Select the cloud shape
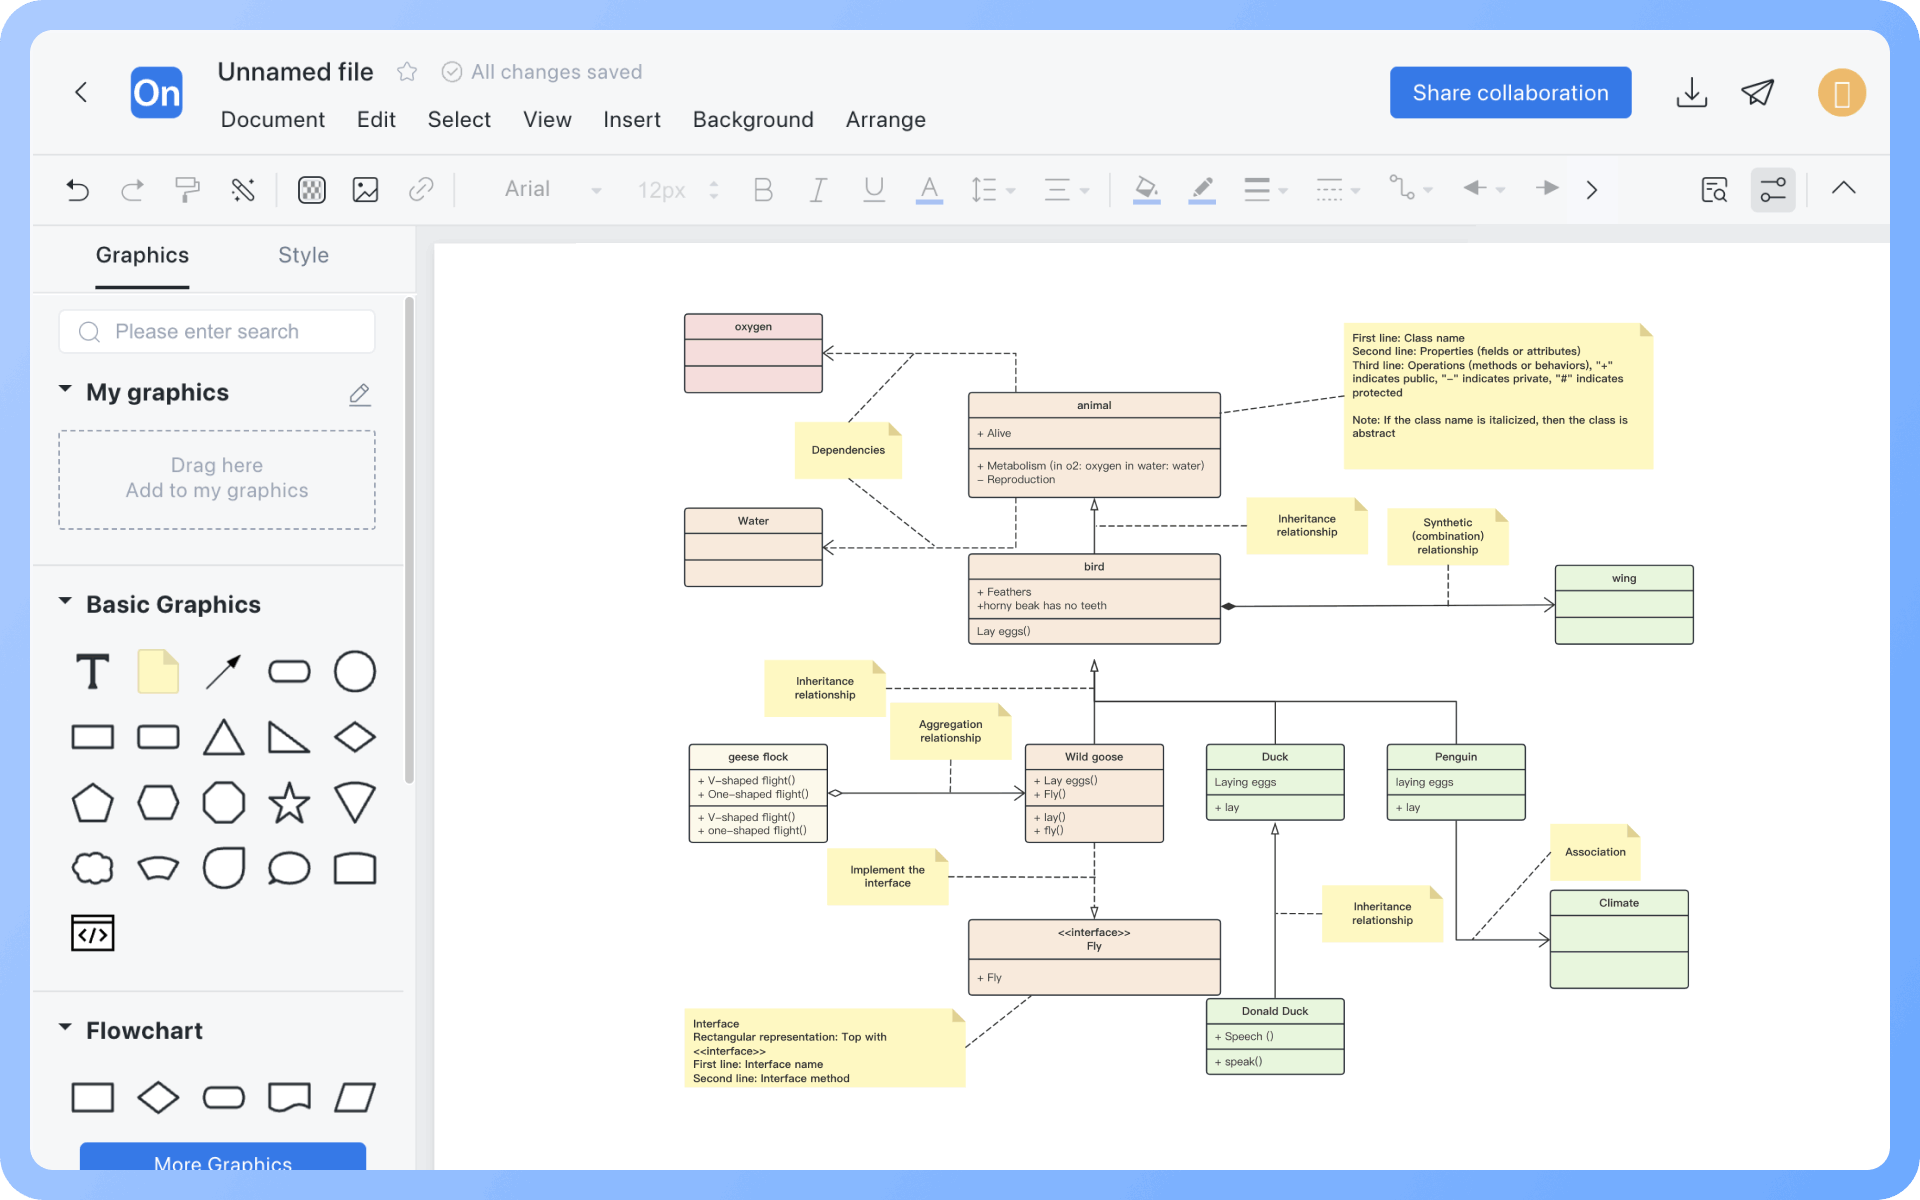1920x1200 pixels. coord(93,868)
